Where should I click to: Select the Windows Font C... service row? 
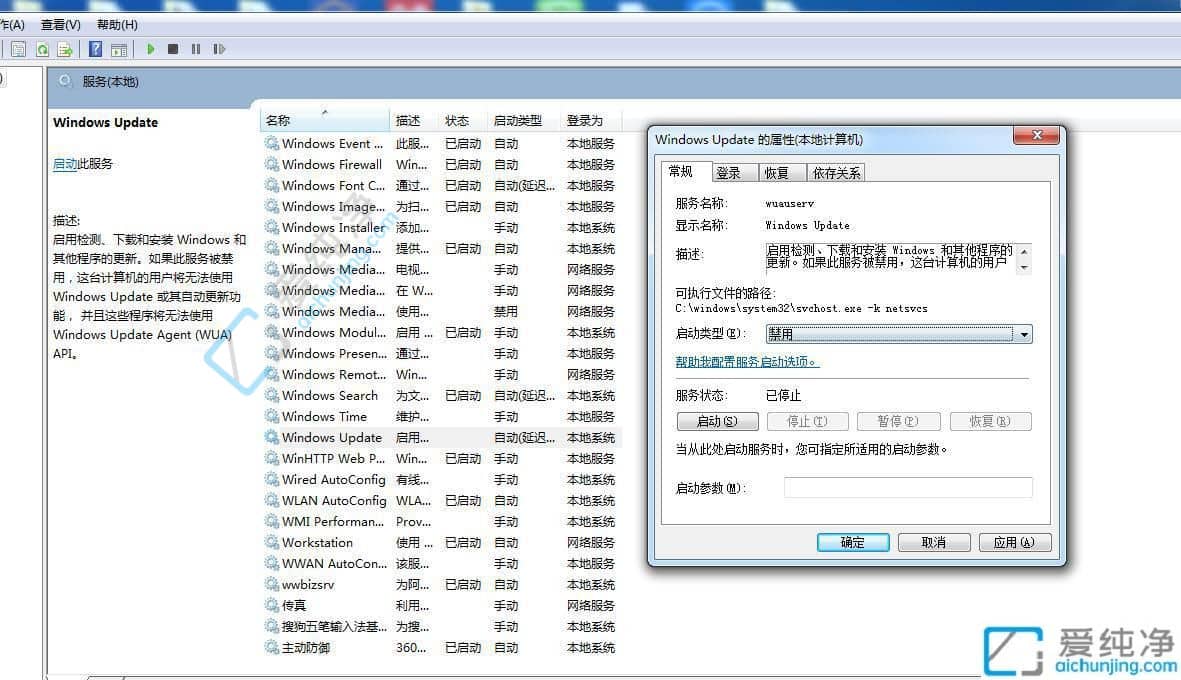(x=441, y=185)
